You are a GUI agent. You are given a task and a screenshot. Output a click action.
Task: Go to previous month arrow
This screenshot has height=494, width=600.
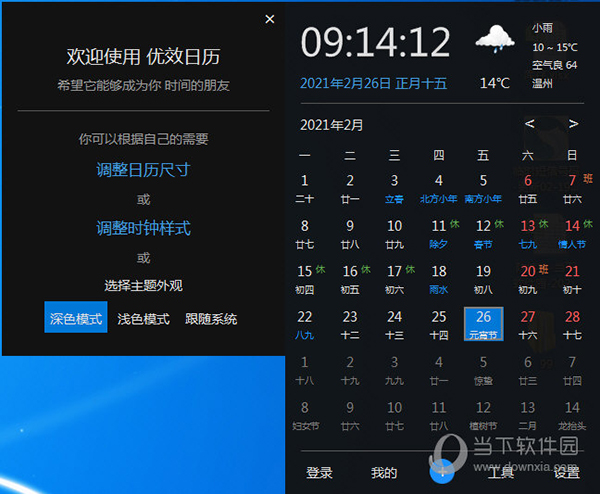tap(530, 124)
